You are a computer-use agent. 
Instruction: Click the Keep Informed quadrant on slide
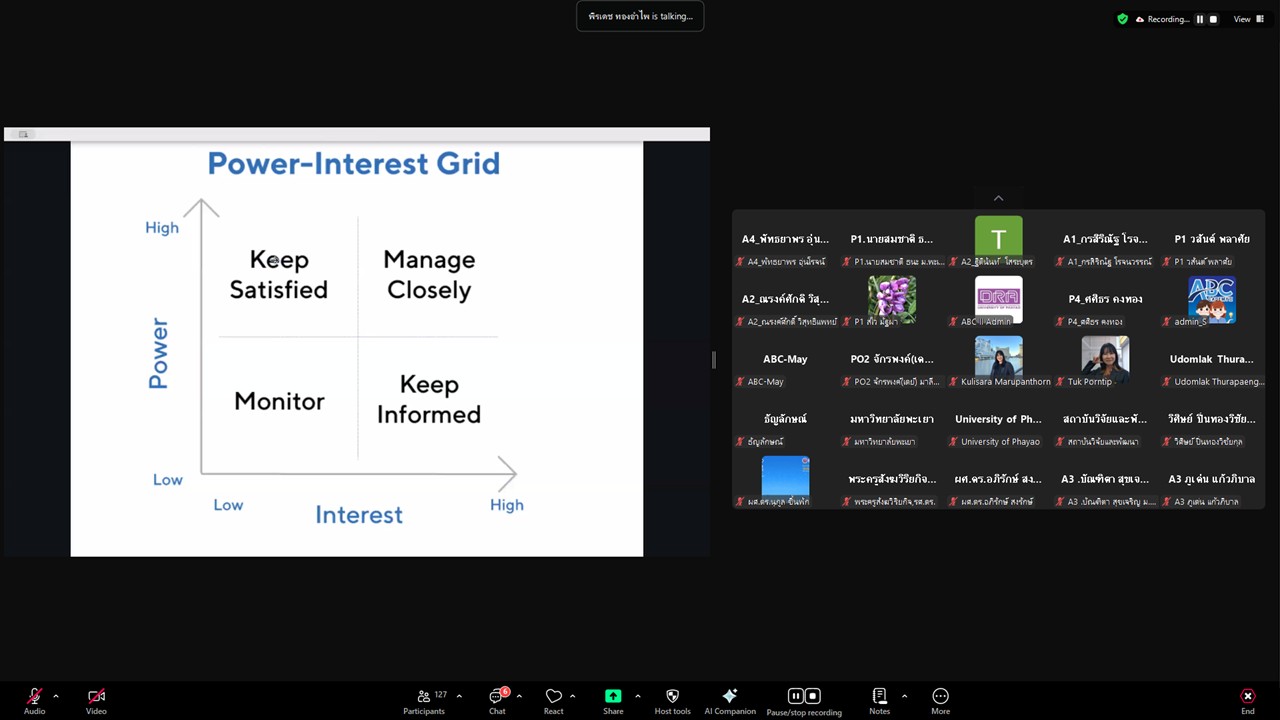(429, 399)
